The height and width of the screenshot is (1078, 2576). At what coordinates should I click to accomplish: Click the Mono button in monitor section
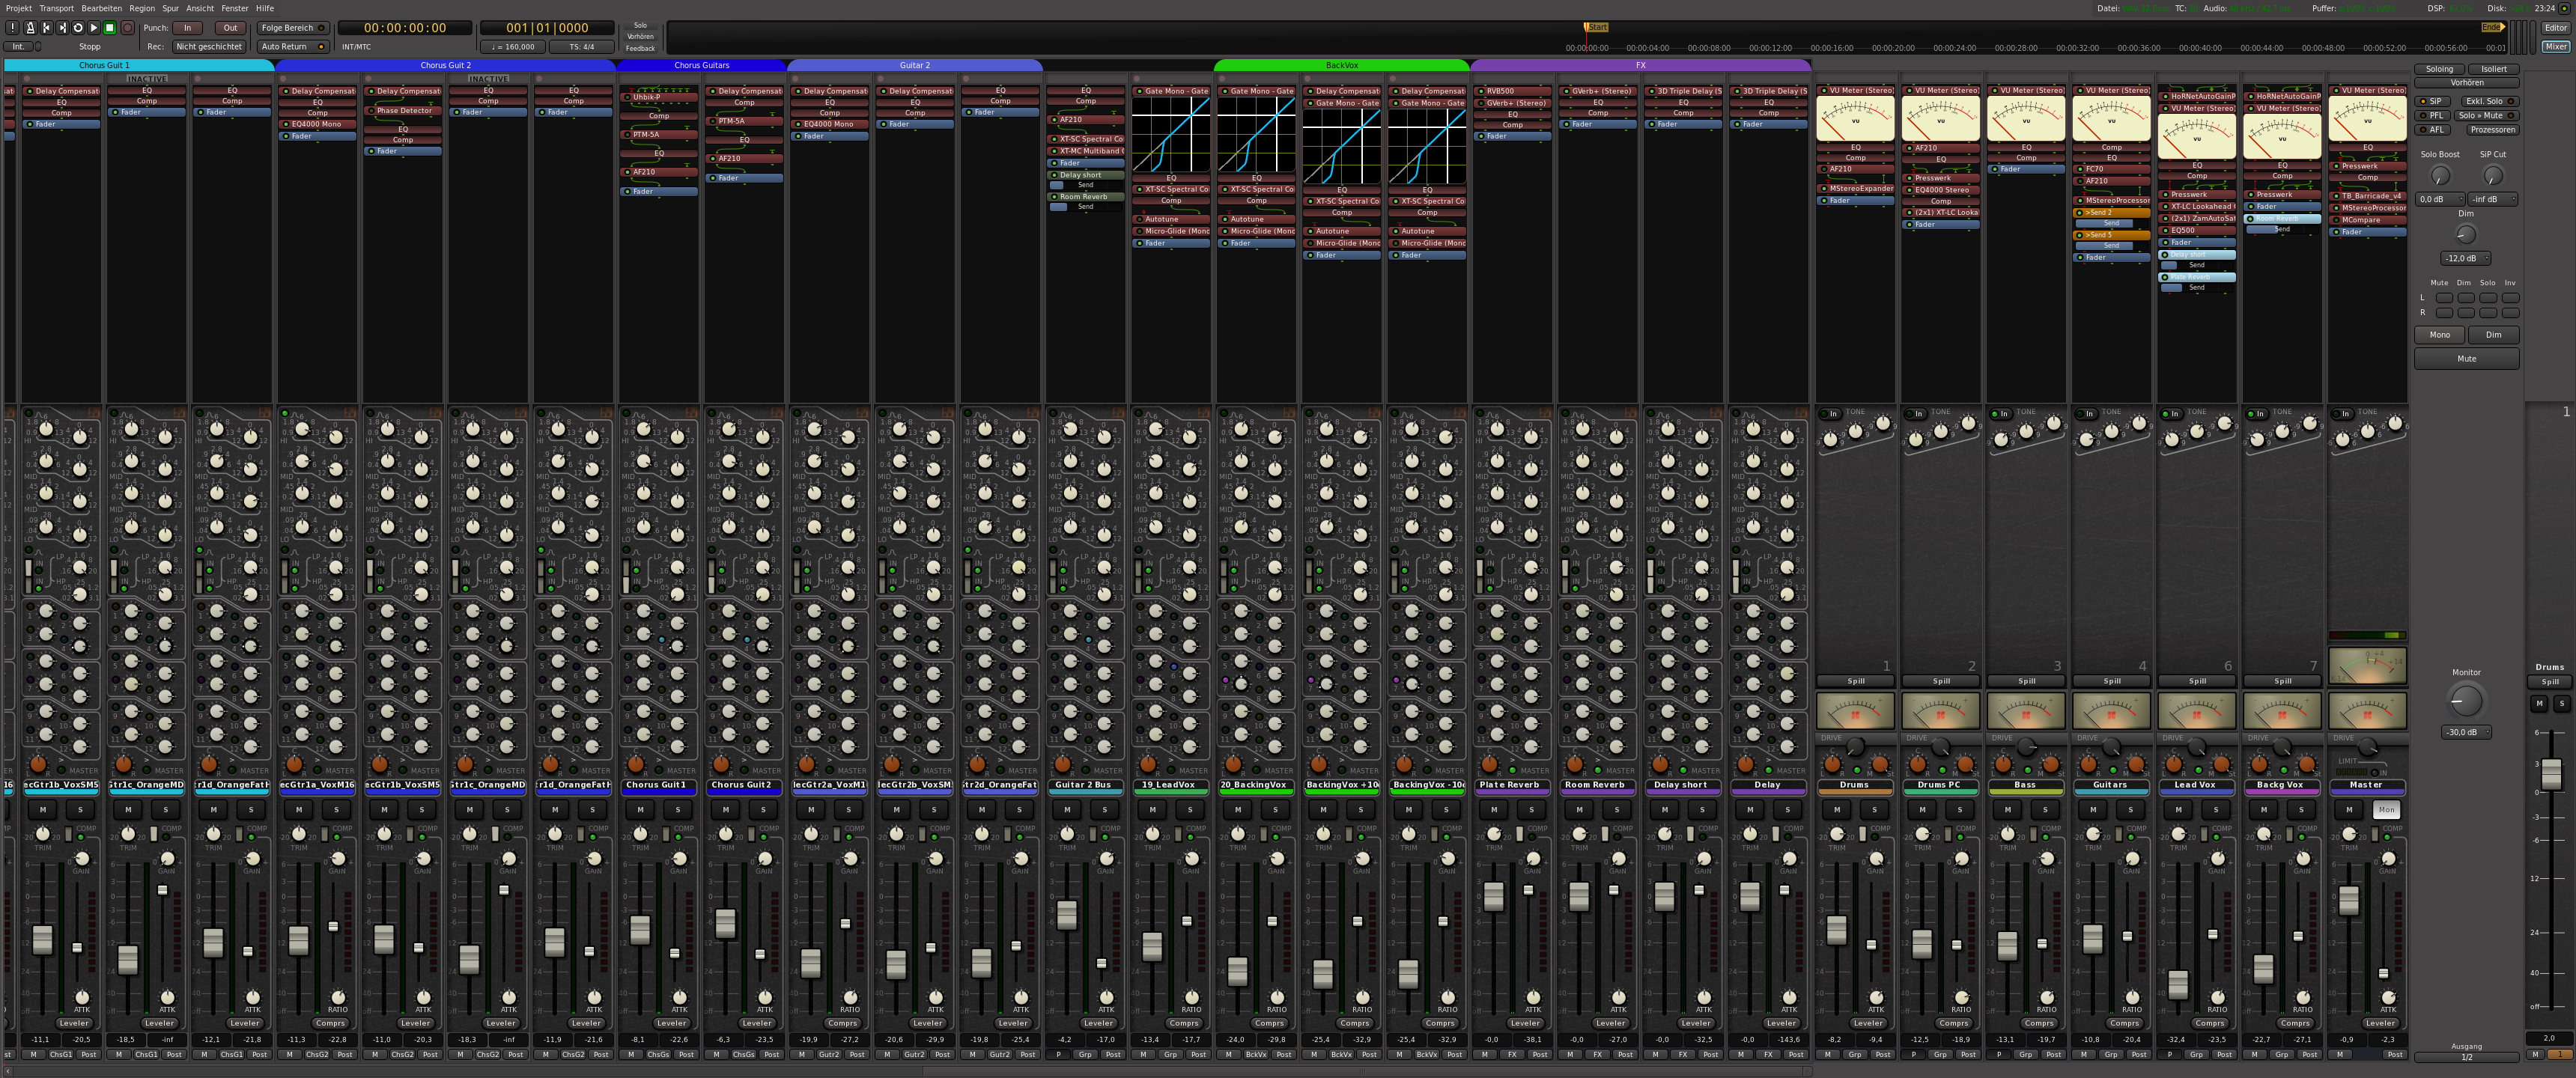click(2440, 335)
